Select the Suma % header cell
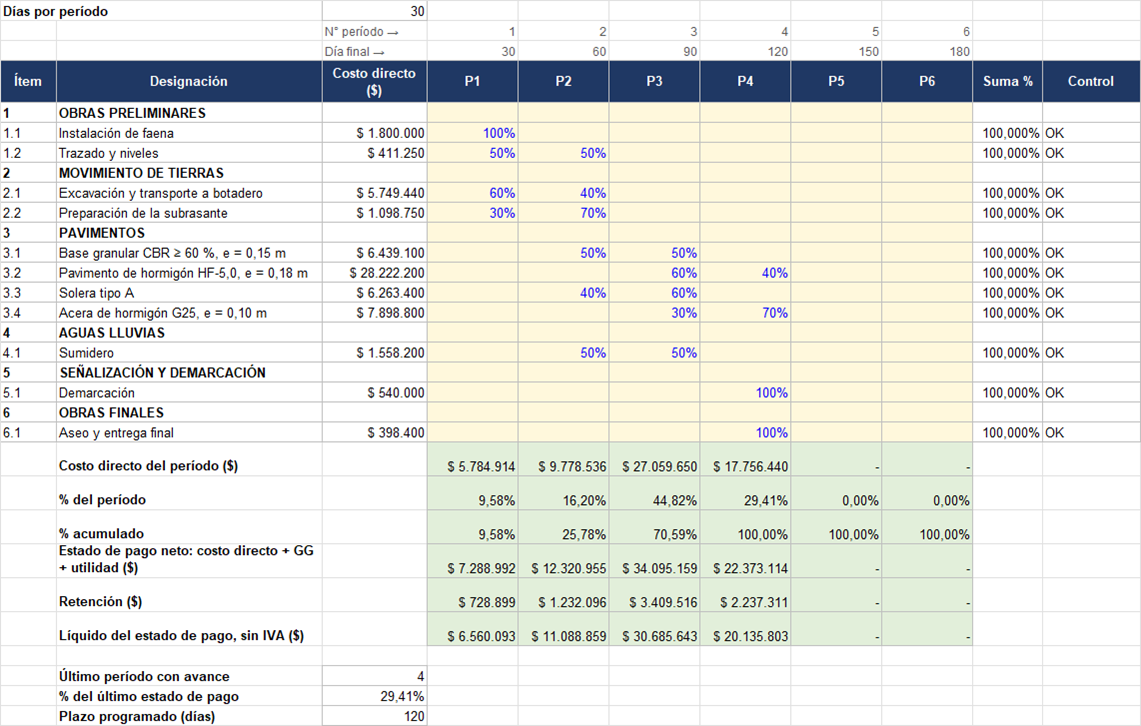Viewport: 1141px width, 726px height. coord(1008,81)
